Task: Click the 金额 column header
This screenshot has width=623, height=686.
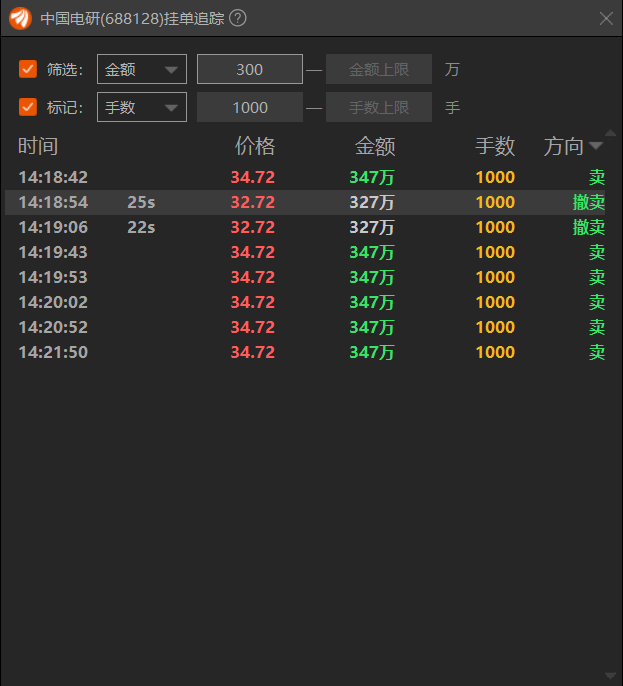Action: 375,147
